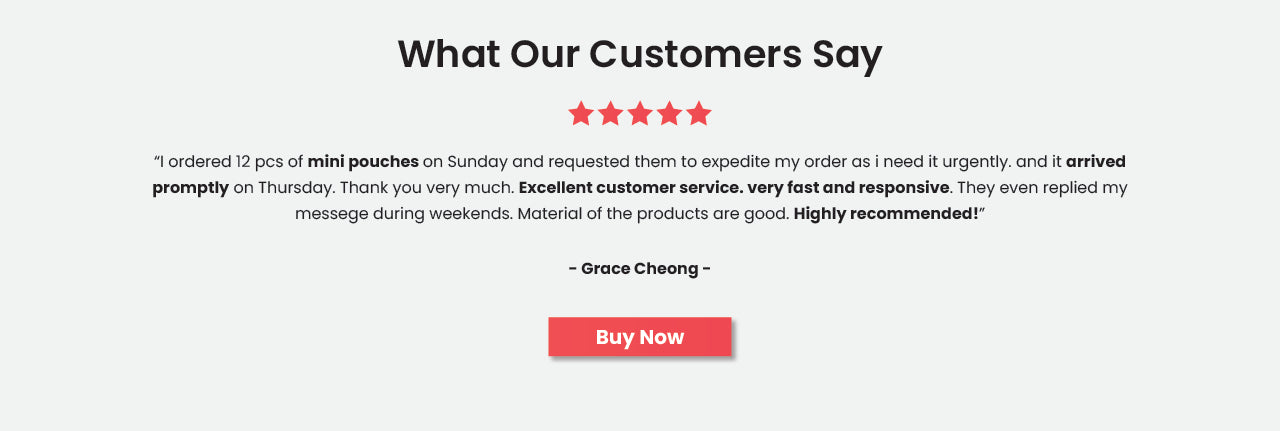The width and height of the screenshot is (1280, 431).
Task: Click the second rating star
Action: pyautogui.click(x=610, y=114)
